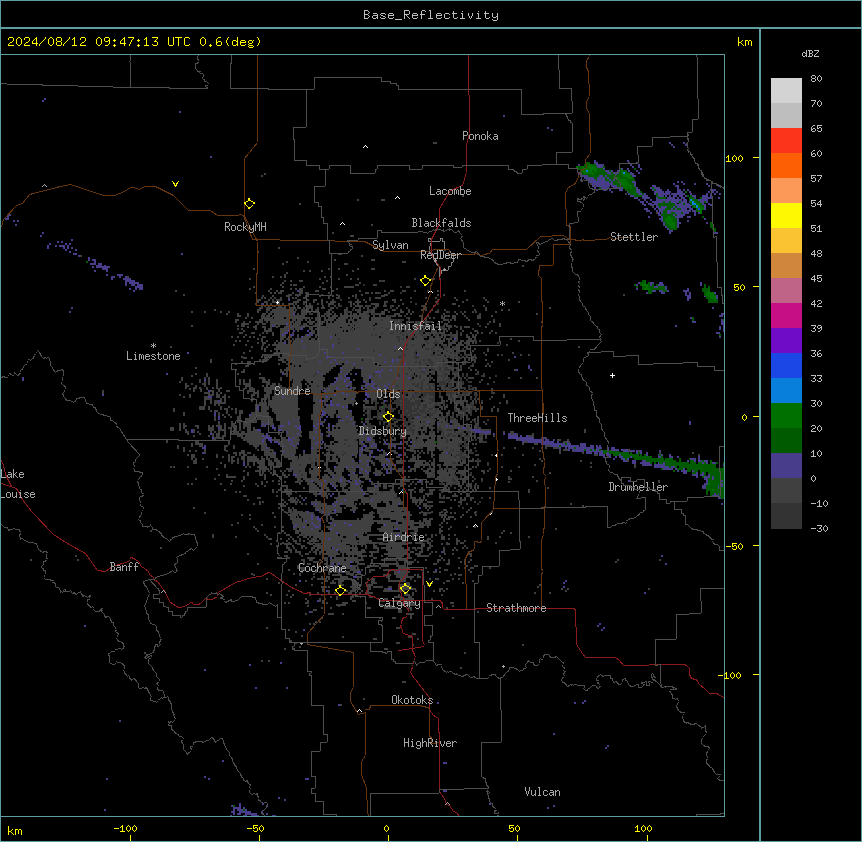The width and height of the screenshot is (862, 842).
Task: Click the Limestone label
Action: click(x=153, y=356)
